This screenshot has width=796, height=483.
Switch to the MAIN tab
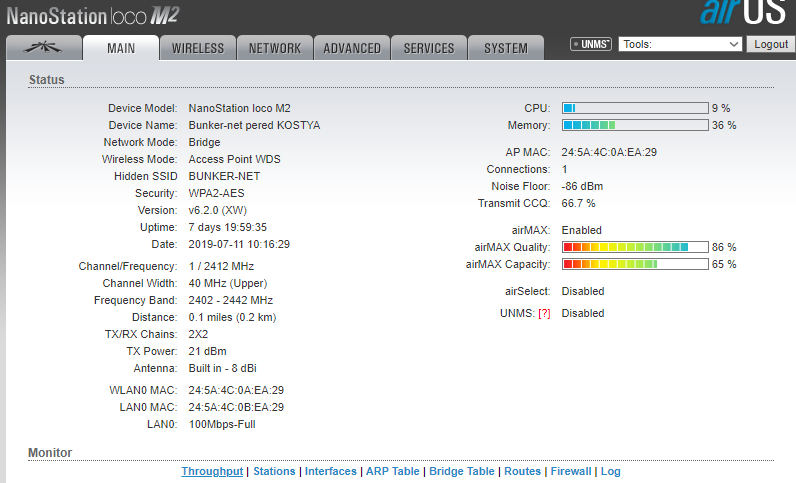120,48
